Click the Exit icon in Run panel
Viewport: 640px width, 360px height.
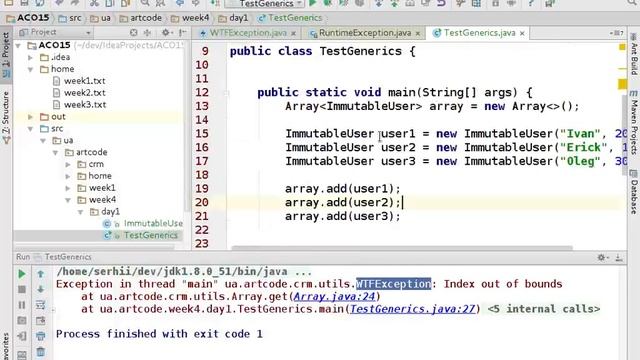coord(22,336)
